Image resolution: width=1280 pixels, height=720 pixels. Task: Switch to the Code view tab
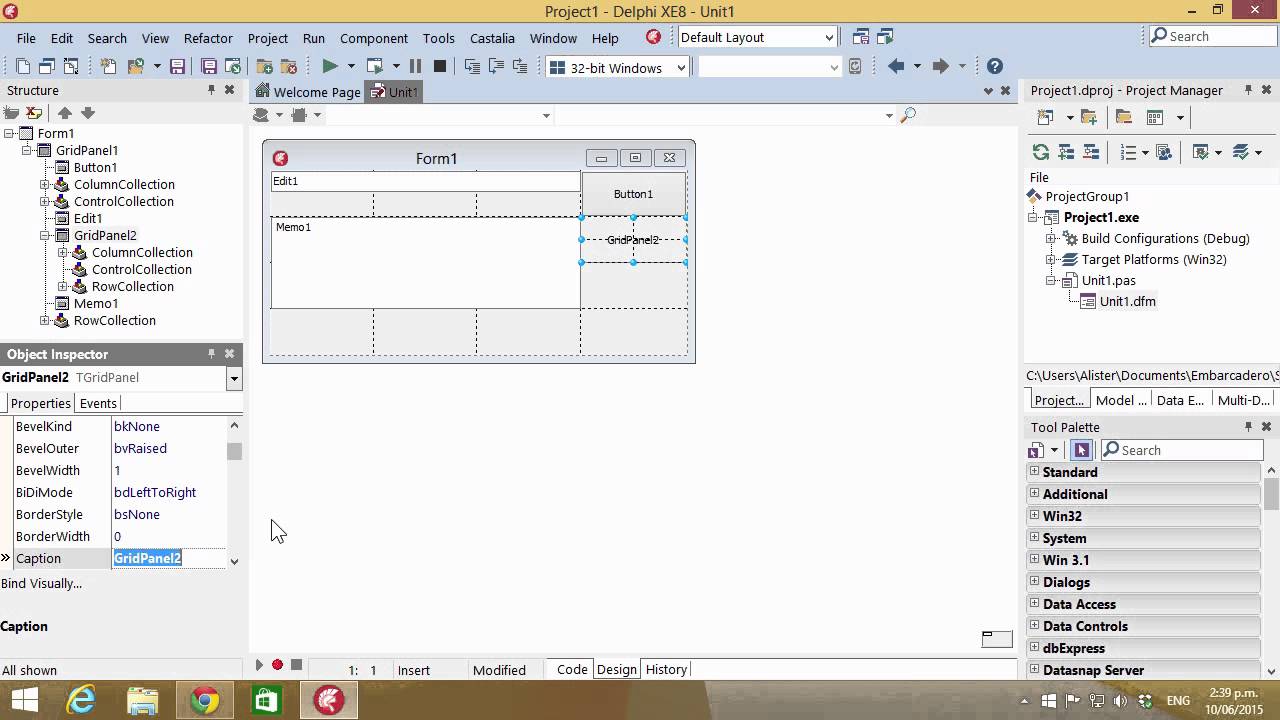(572, 670)
